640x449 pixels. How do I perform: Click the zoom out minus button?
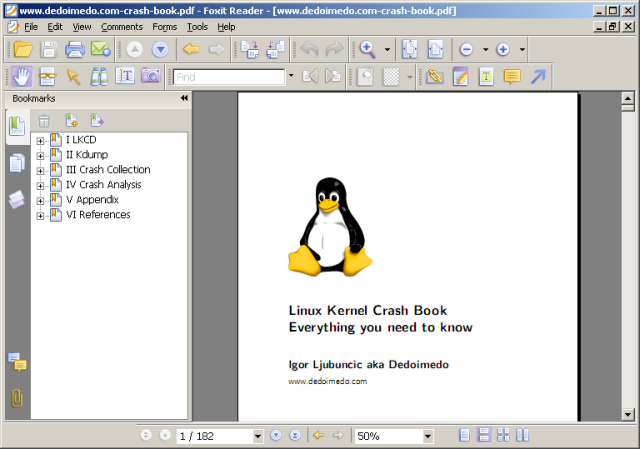coord(466,49)
